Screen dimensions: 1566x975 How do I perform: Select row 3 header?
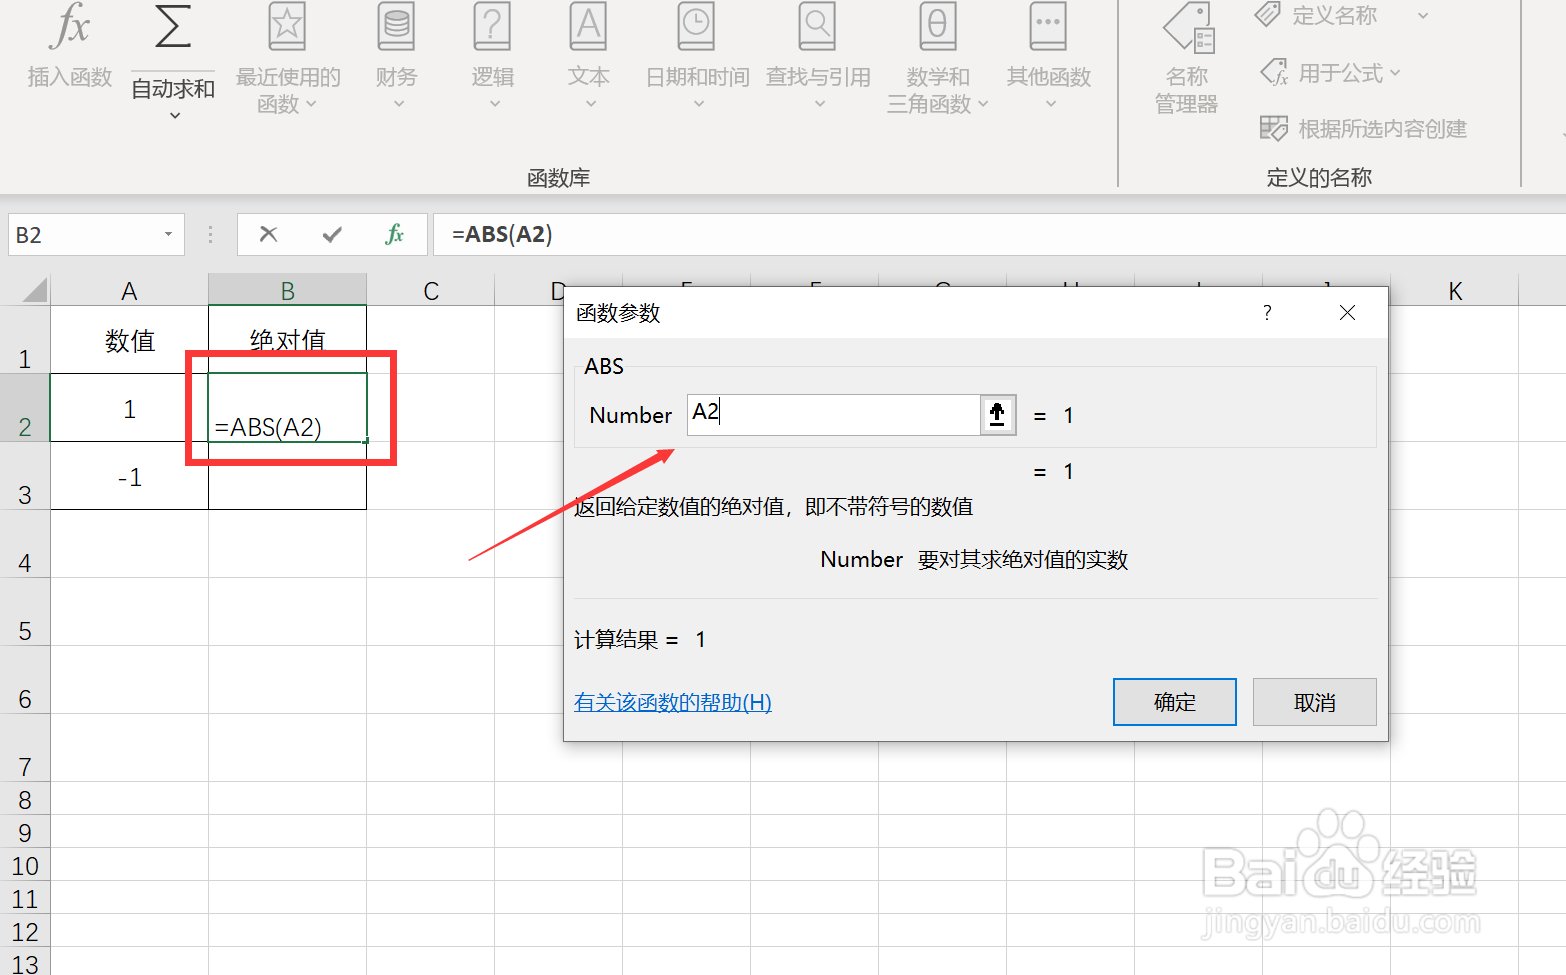(x=25, y=476)
